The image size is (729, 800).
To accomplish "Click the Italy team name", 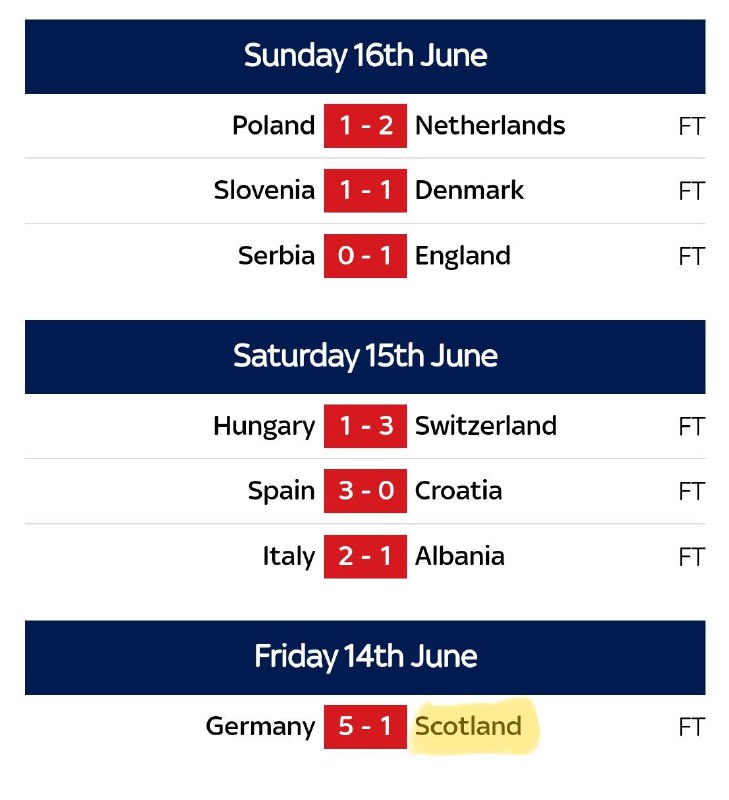I will pyautogui.click(x=289, y=557).
